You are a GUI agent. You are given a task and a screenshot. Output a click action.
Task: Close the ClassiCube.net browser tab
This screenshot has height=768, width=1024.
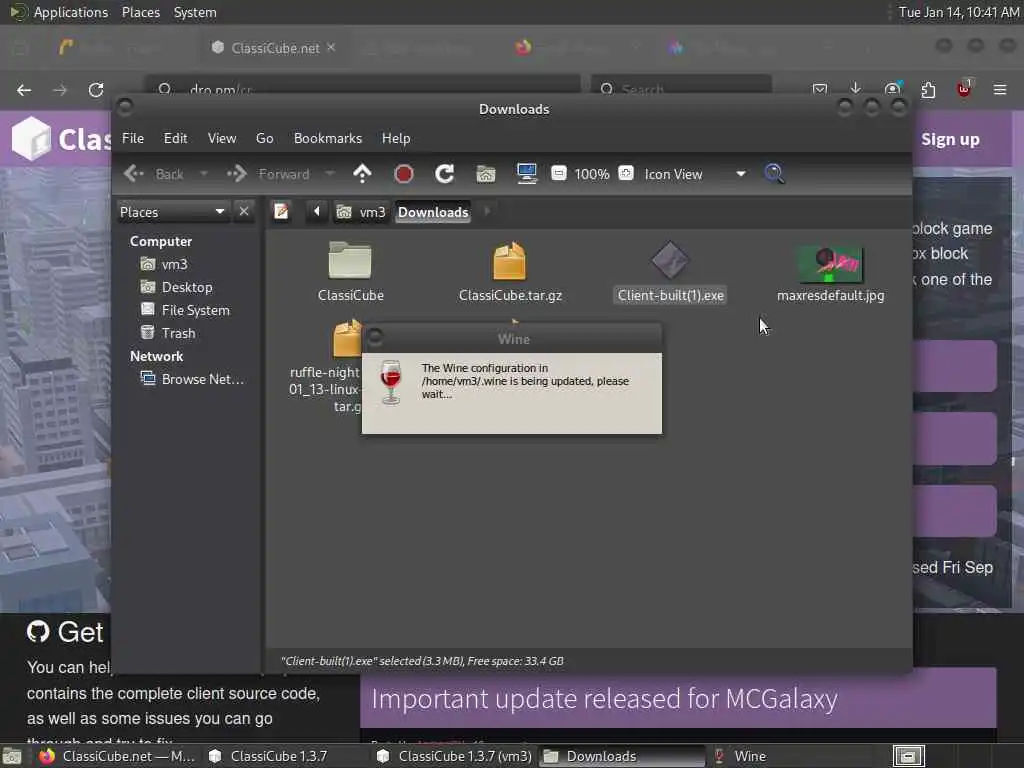[x=331, y=47]
